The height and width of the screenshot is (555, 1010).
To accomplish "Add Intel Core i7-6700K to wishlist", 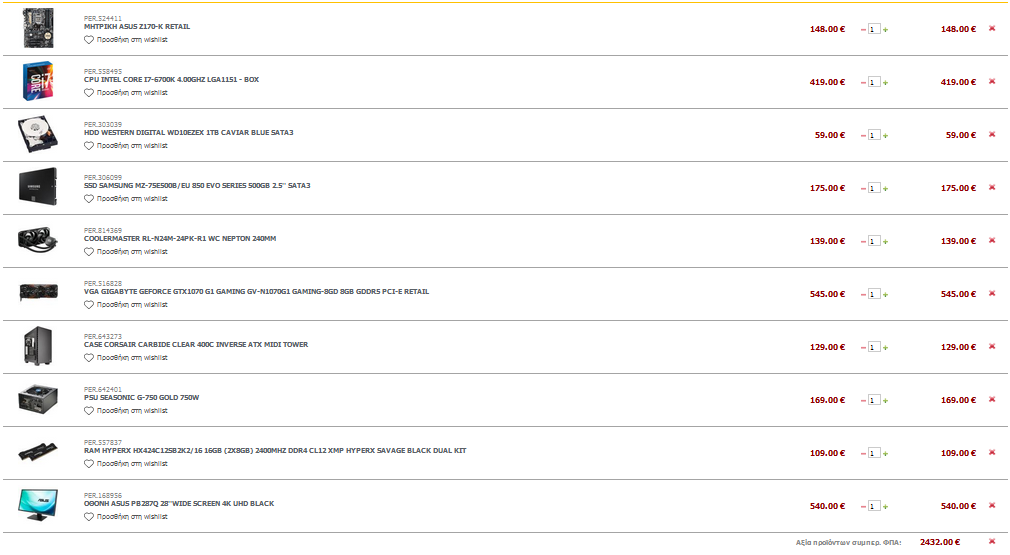I will [126, 93].
